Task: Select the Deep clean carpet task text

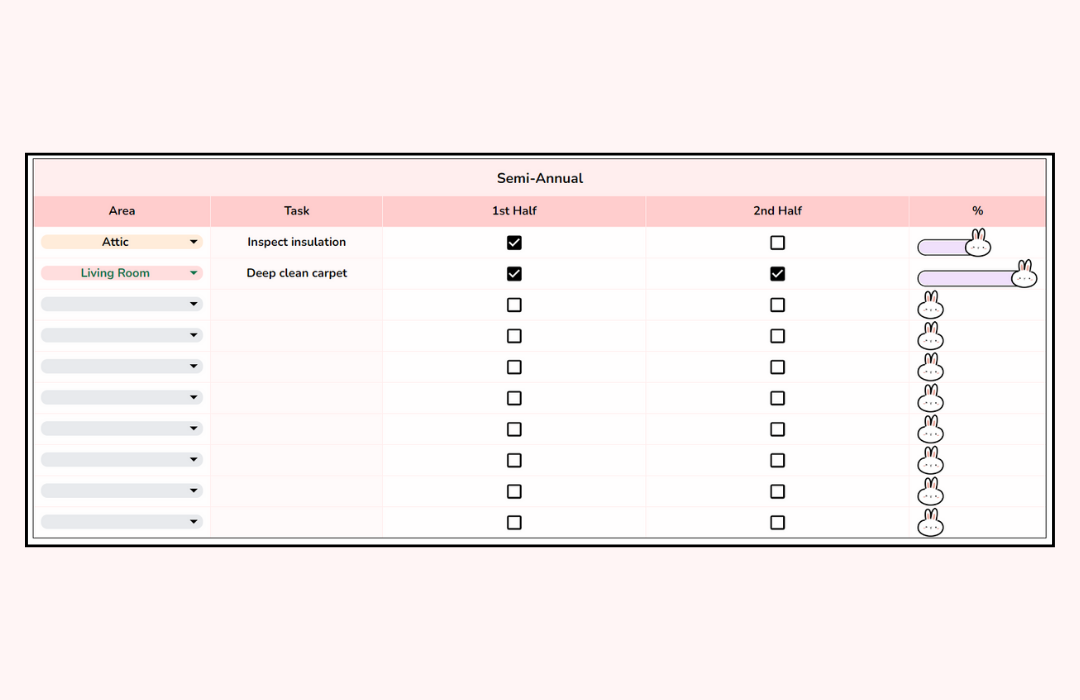Action: [x=296, y=273]
